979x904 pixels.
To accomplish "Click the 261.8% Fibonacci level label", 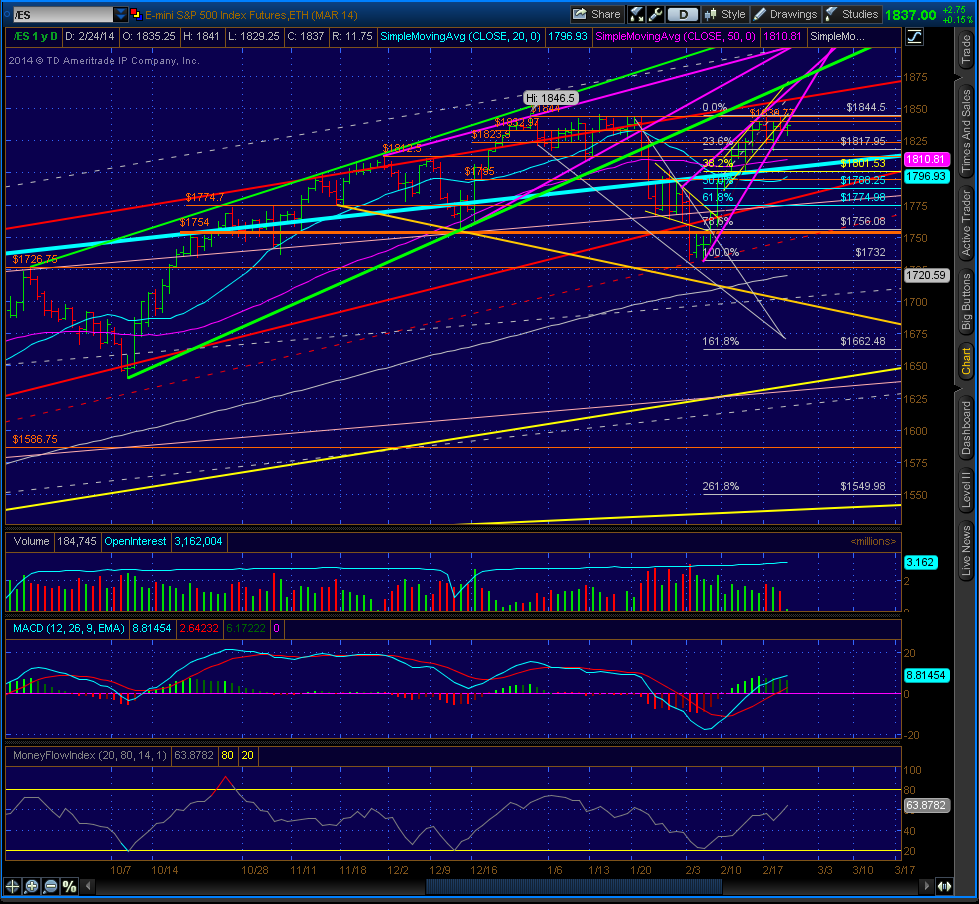I will (x=721, y=486).
